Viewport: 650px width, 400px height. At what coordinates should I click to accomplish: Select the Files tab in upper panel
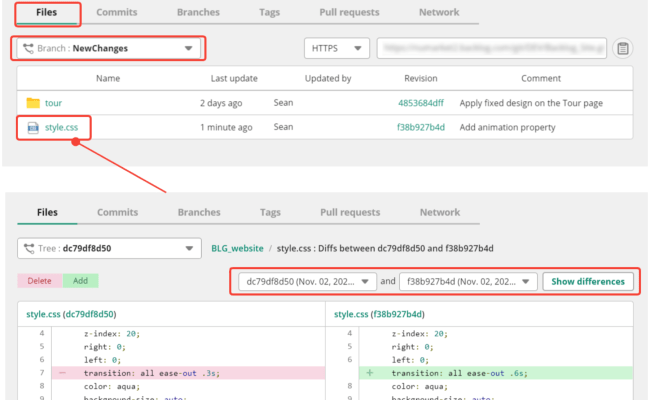(x=46, y=12)
